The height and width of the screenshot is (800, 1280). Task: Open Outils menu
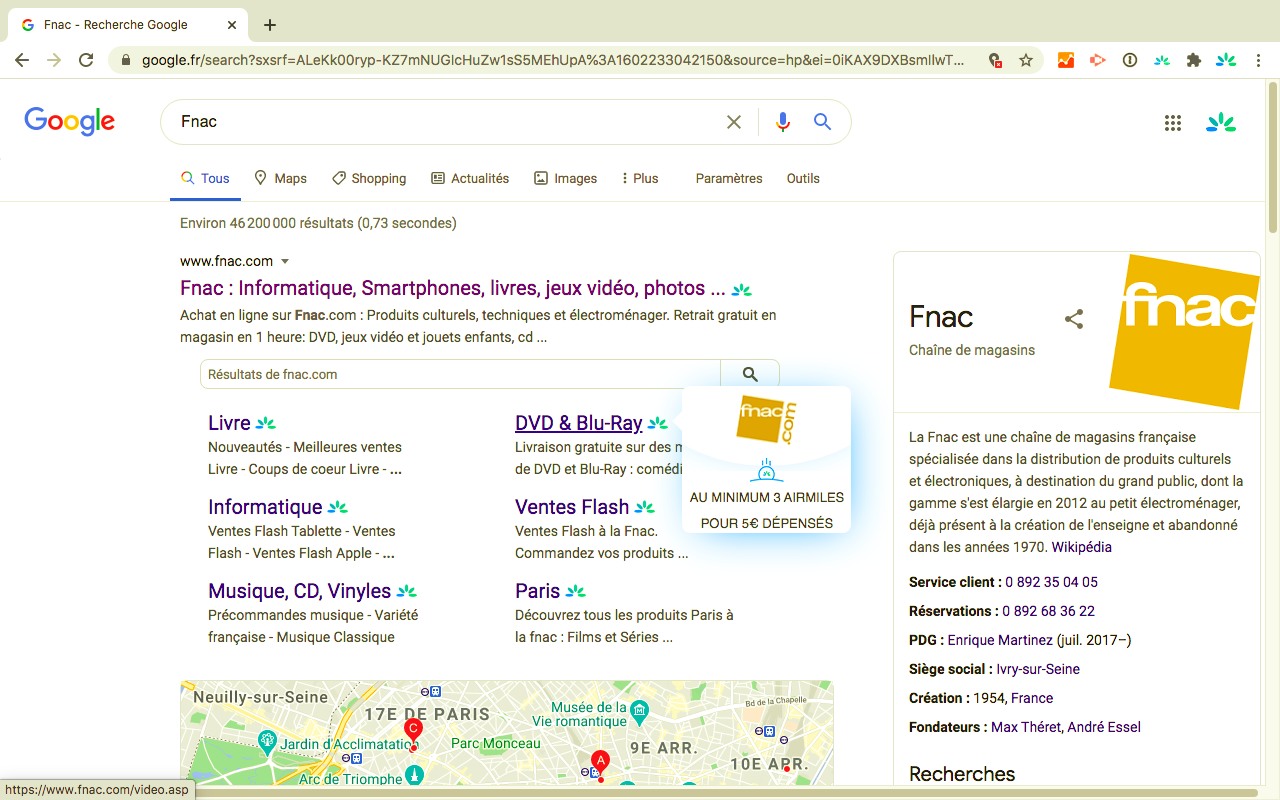(x=803, y=178)
